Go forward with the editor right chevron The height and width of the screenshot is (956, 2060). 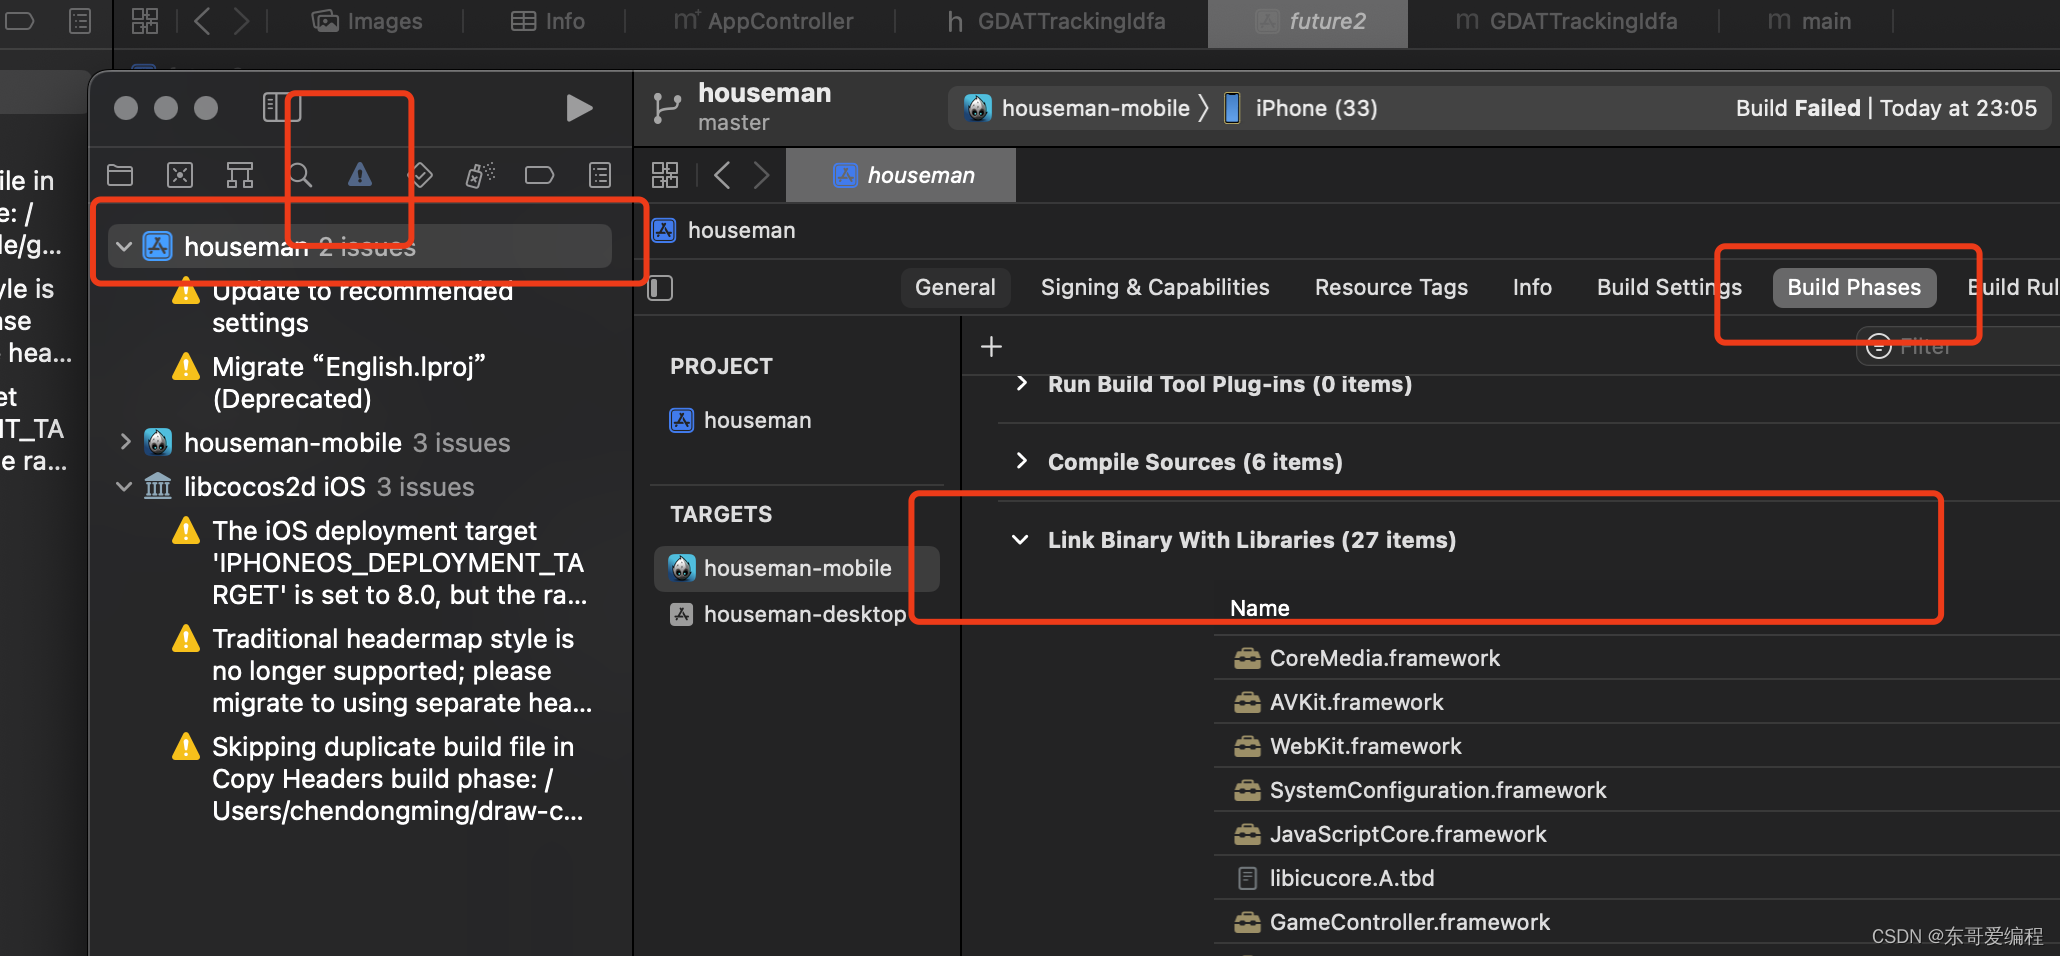762,176
